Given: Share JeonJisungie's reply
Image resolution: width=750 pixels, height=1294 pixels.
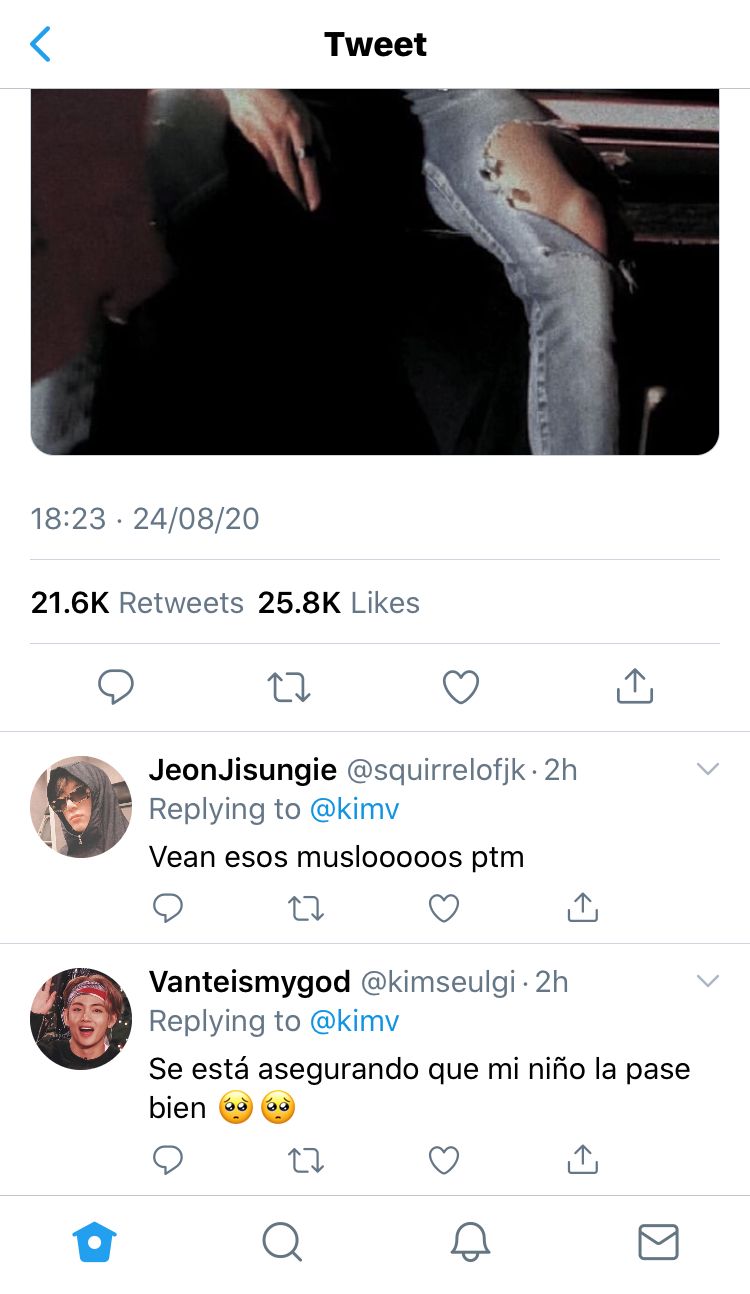Looking at the screenshot, I should [582, 906].
